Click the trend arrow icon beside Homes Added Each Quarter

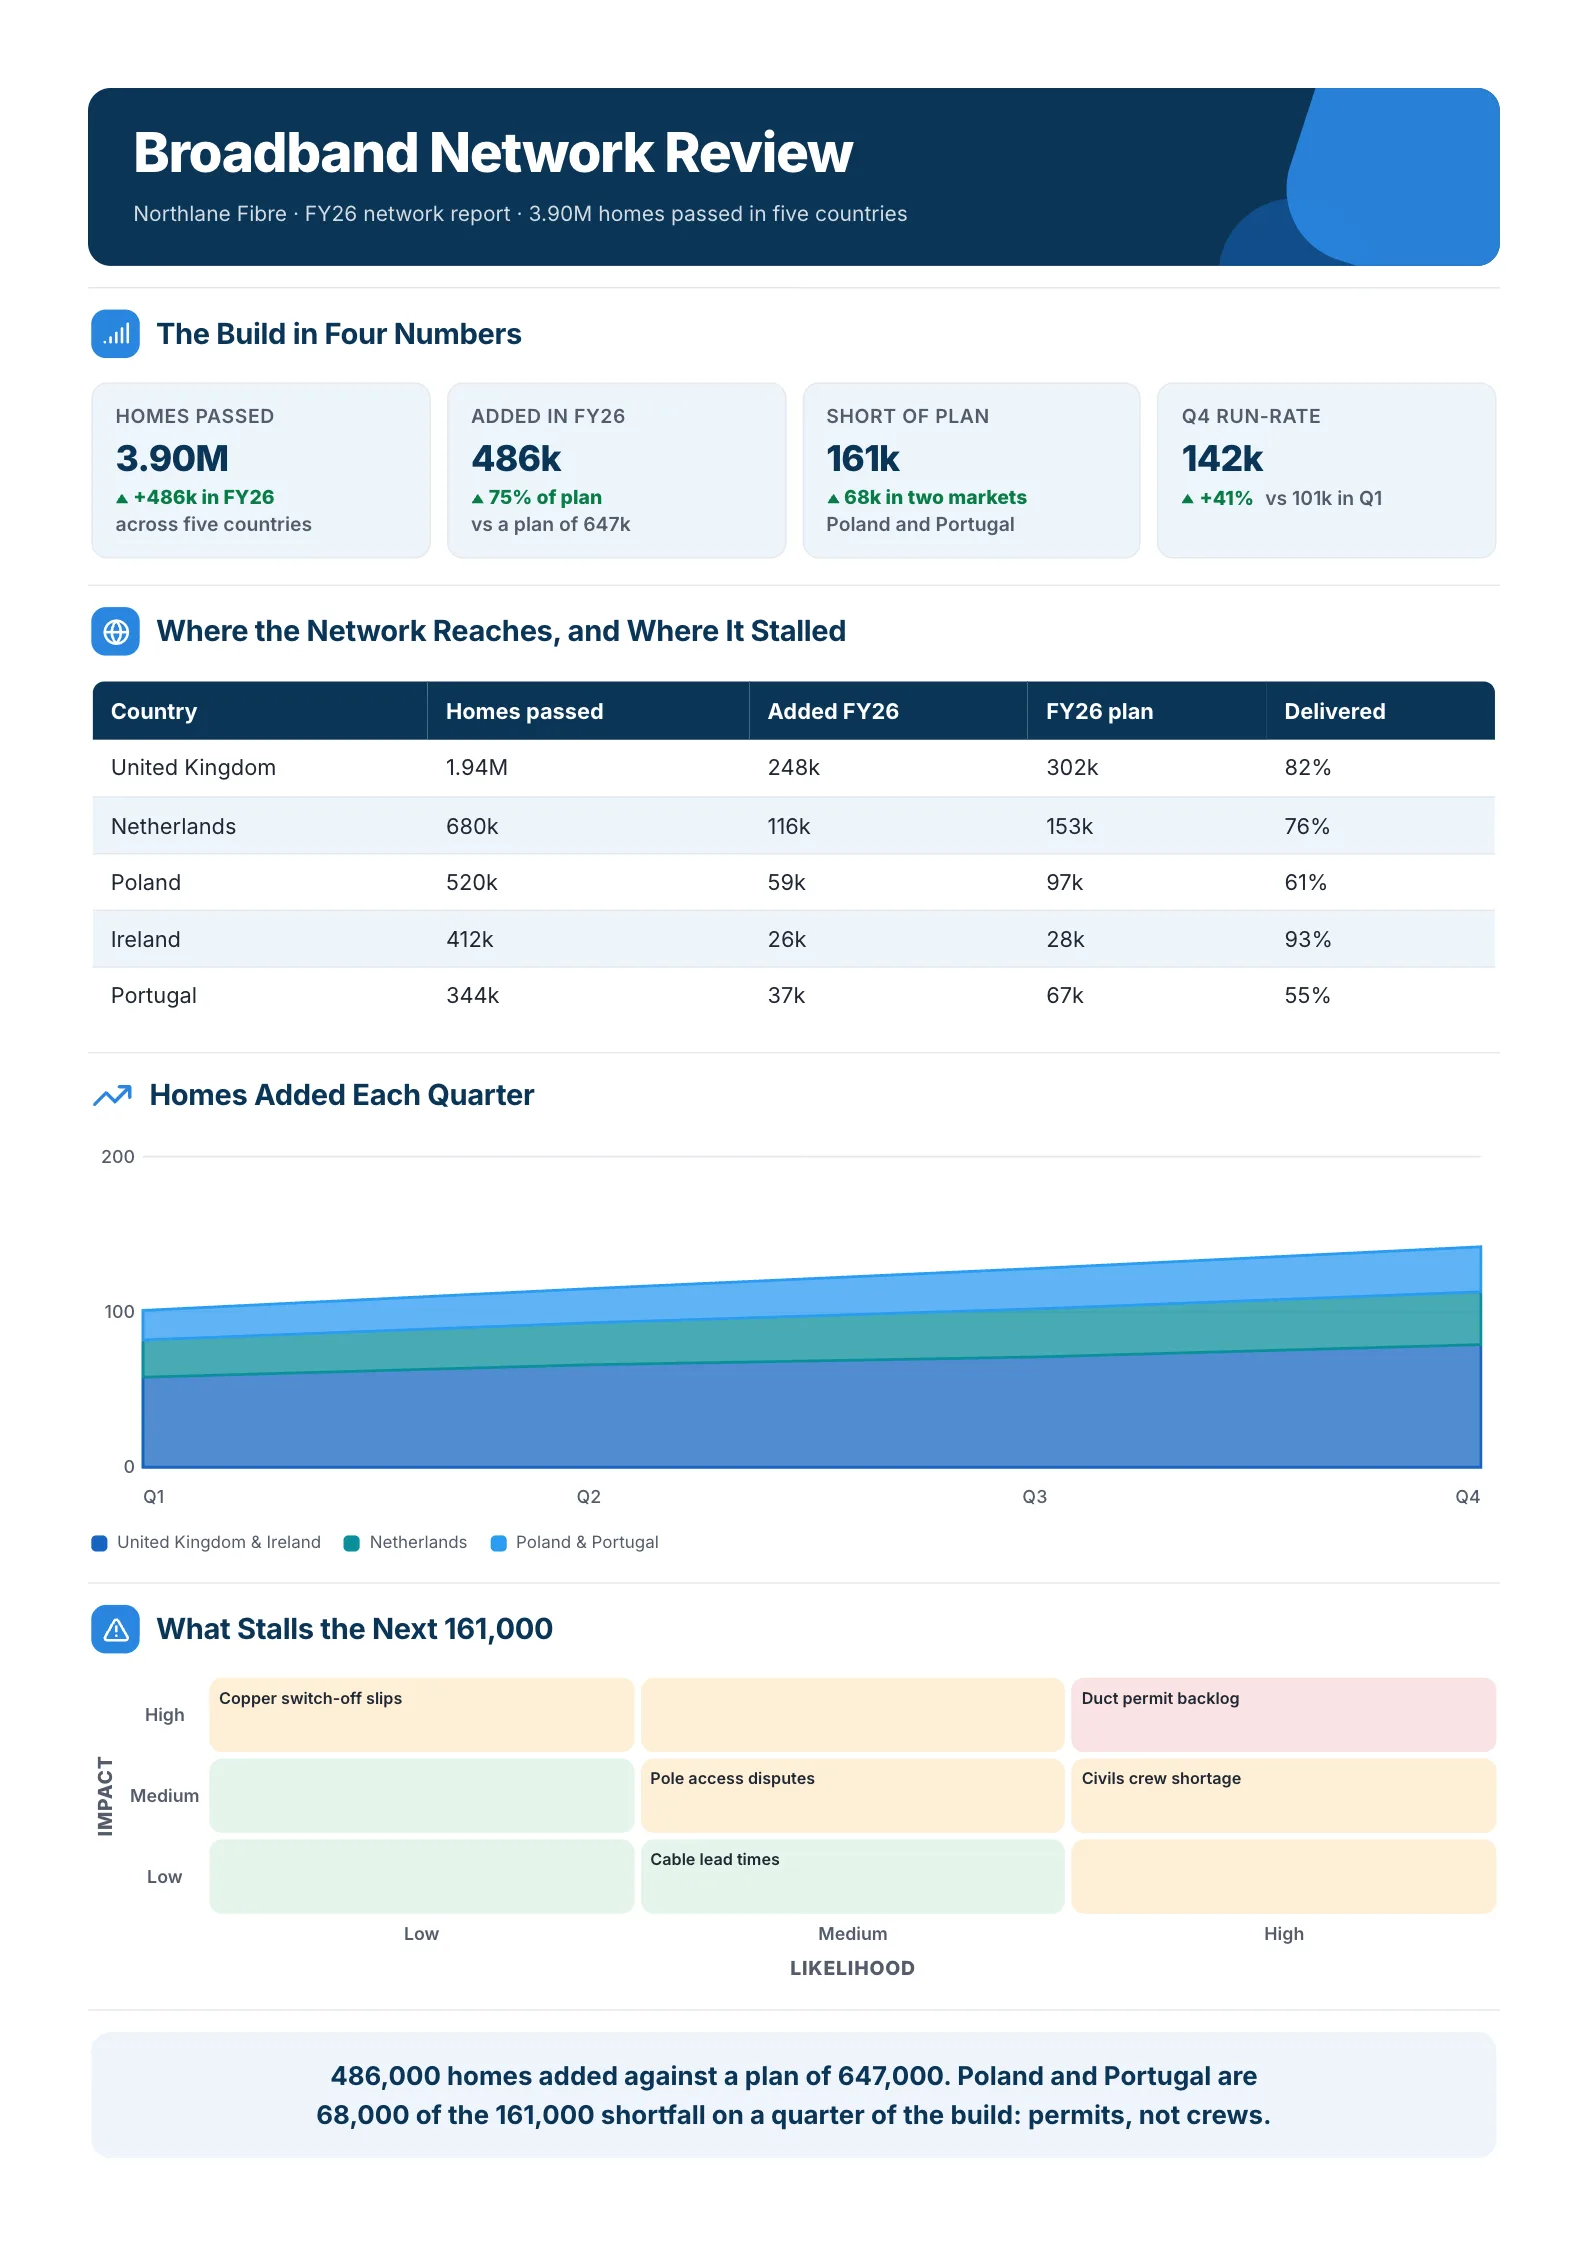click(x=112, y=1095)
